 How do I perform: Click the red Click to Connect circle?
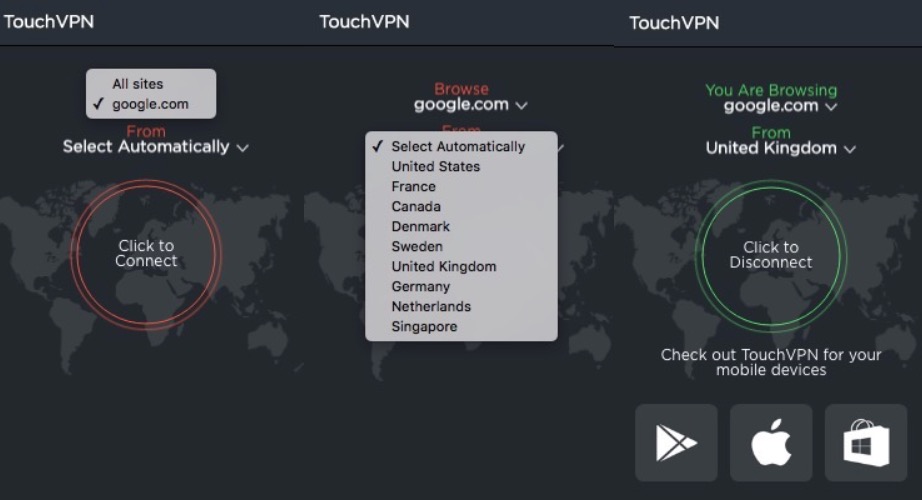(146, 254)
